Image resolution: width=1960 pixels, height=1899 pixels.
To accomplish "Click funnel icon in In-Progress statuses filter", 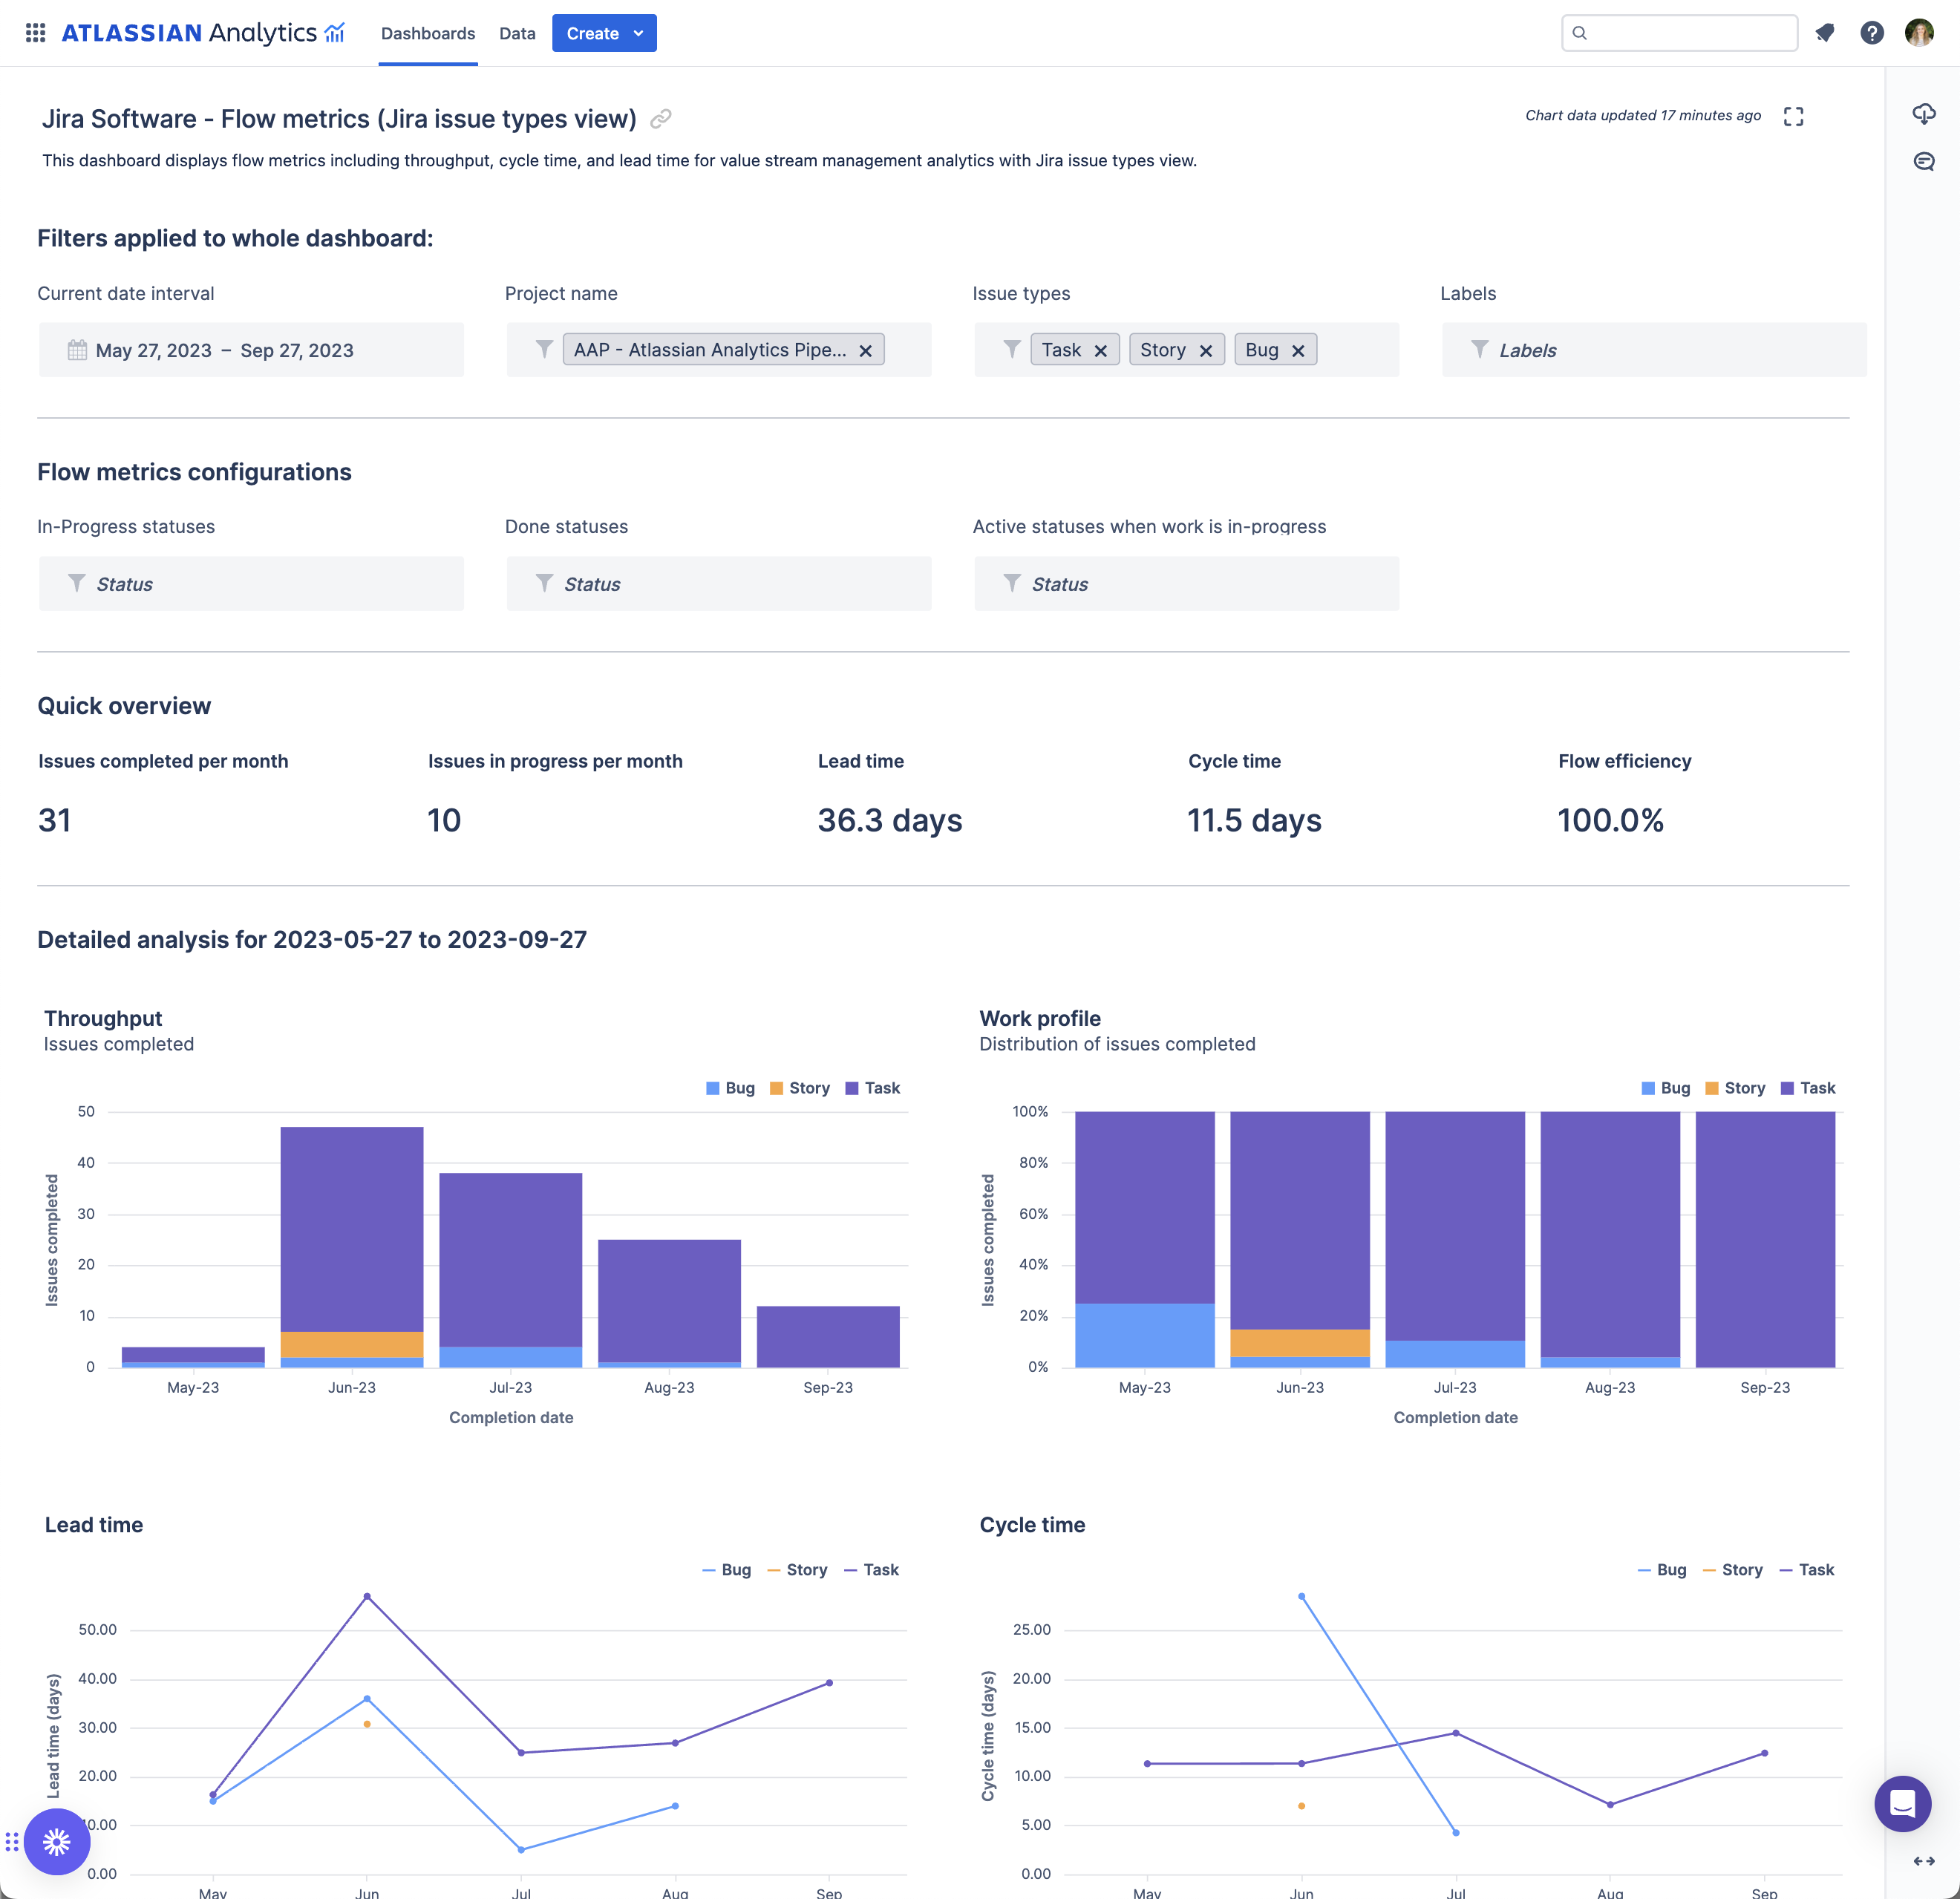I will click(x=76, y=583).
